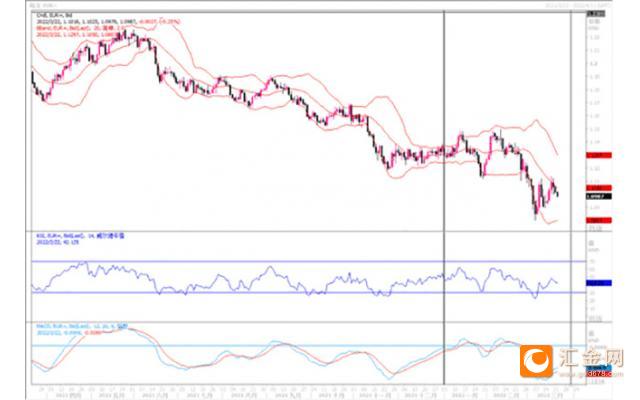Image resolution: width=640 pixels, height=400 pixels.
Task: Select the blue RSI indicator legend text
Action: pyautogui.click(x=80, y=236)
